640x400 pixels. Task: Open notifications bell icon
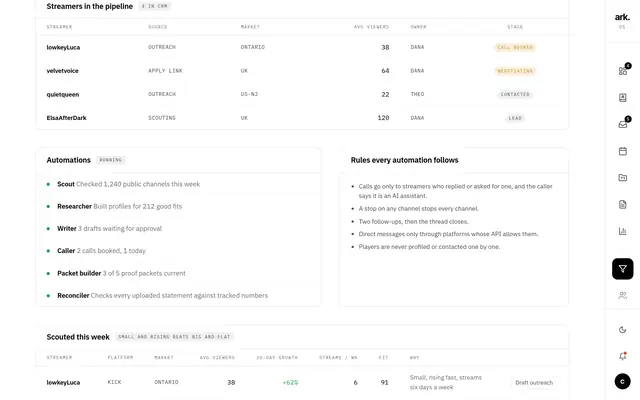click(622, 356)
